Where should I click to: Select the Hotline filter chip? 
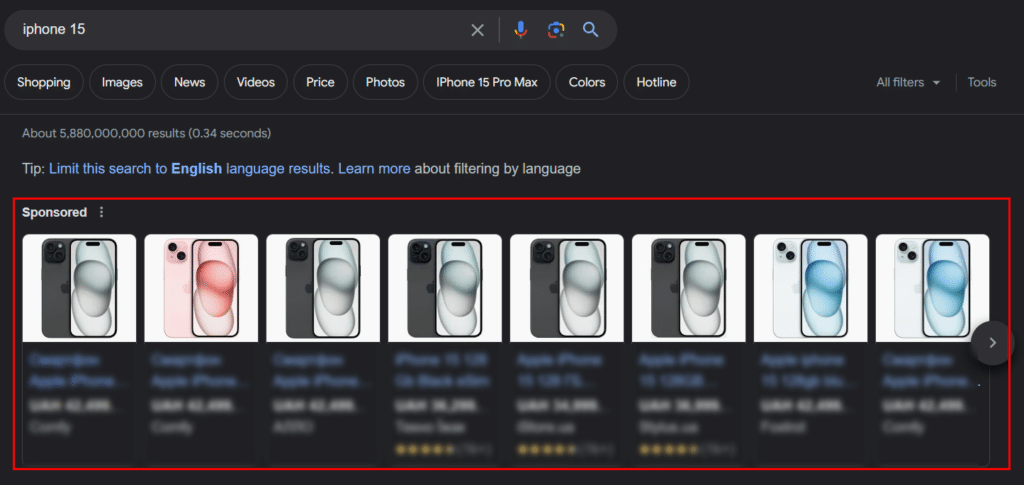[x=656, y=82]
